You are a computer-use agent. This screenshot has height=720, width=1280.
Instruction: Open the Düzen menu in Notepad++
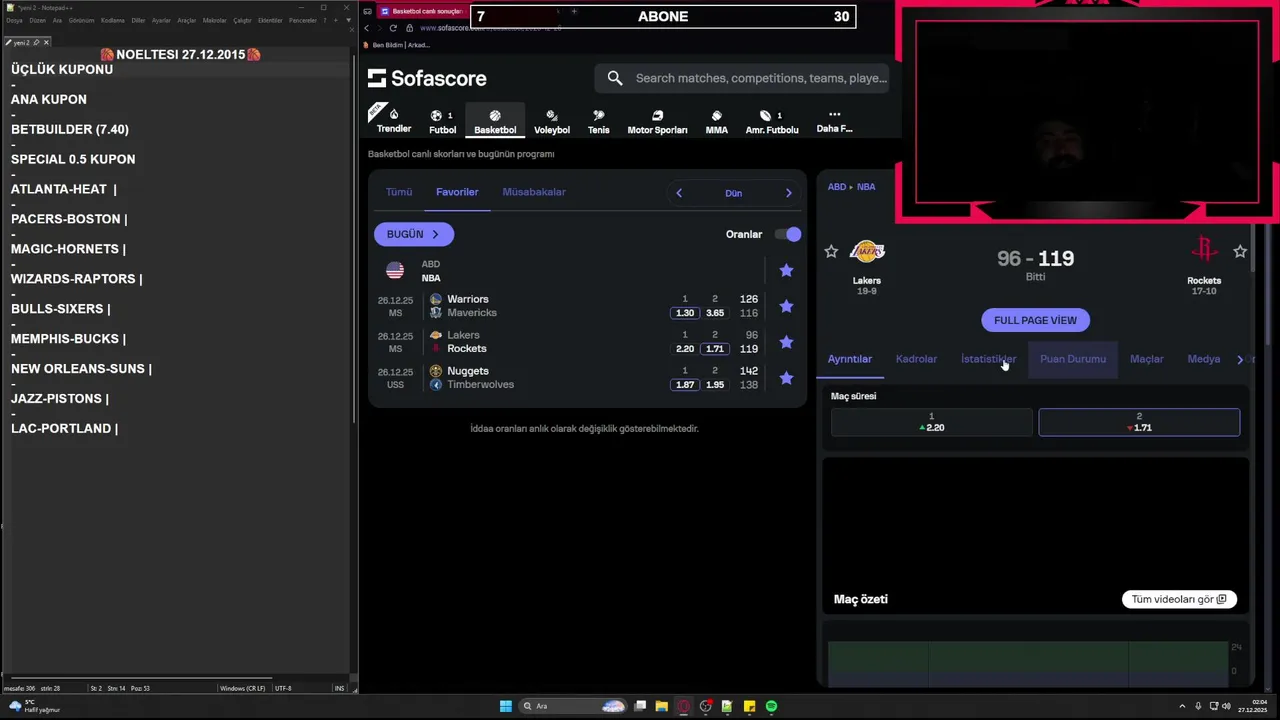(38, 20)
